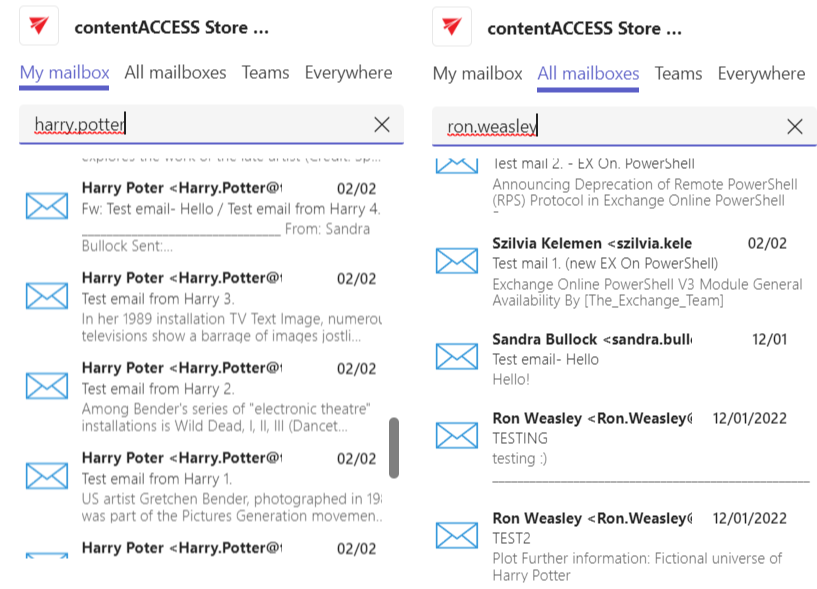Click the contentACCESS logo in right panel
Image resolution: width=817 pixels, height=589 pixels.
click(452, 27)
